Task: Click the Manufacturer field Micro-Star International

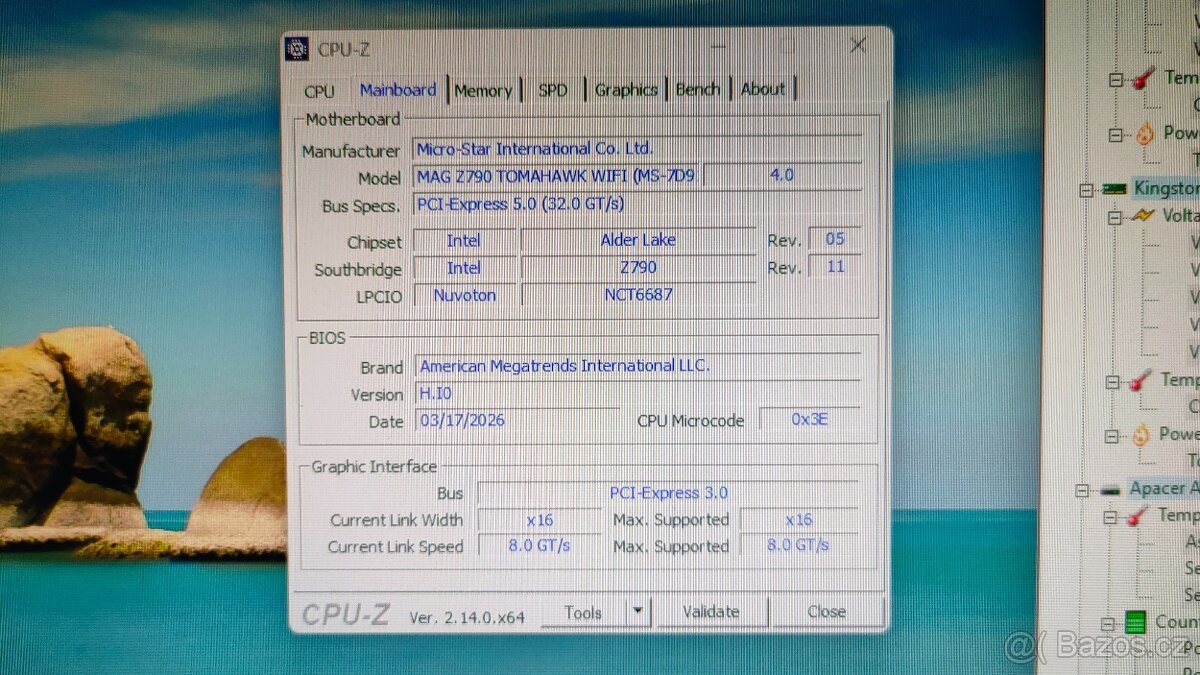Action: click(x=638, y=148)
